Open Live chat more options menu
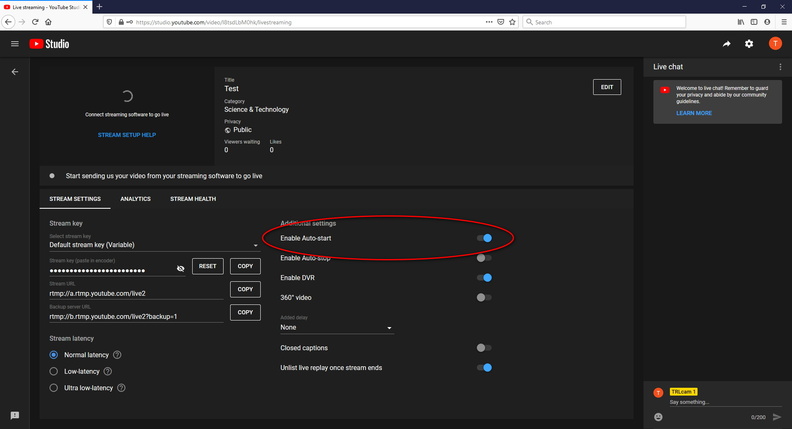Screen dimensions: 792x429 (x=780, y=67)
